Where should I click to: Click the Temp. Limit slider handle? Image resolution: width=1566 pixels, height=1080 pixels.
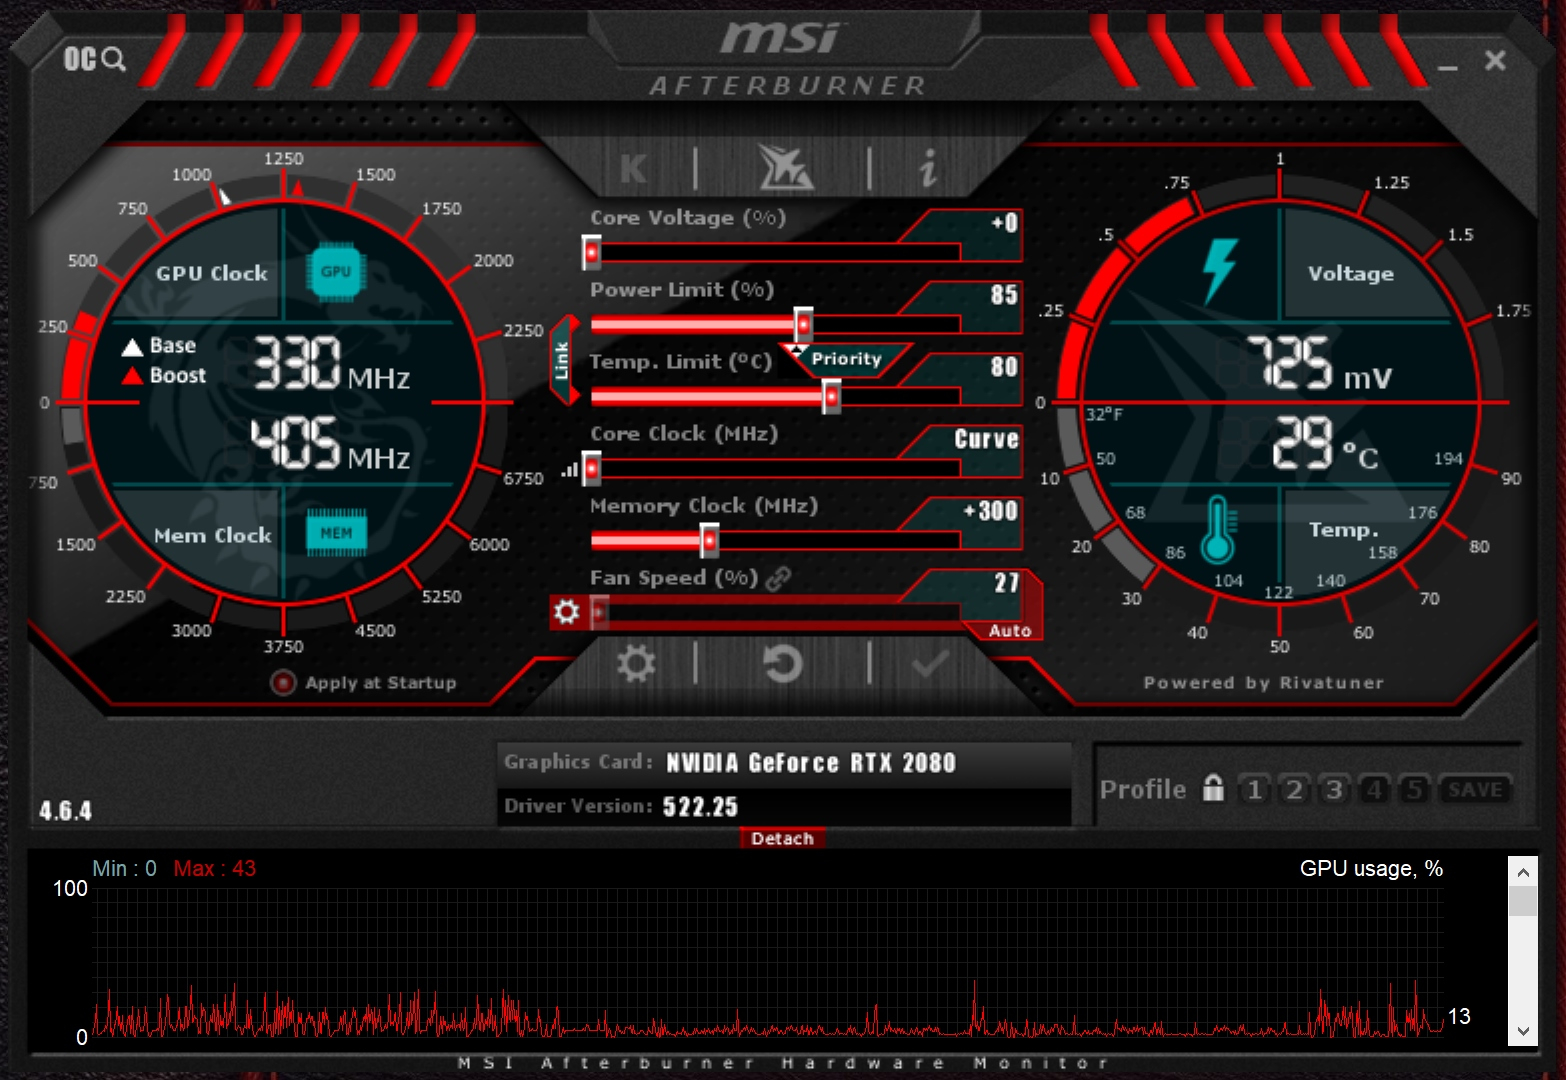coord(831,397)
